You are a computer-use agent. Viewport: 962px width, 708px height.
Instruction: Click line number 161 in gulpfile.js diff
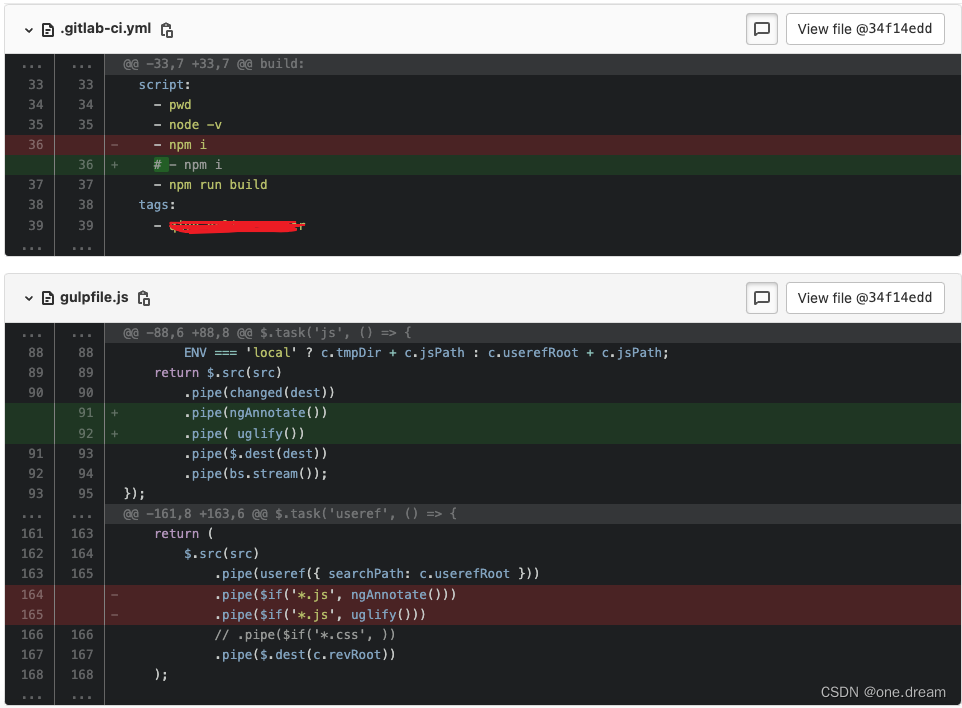coord(30,533)
